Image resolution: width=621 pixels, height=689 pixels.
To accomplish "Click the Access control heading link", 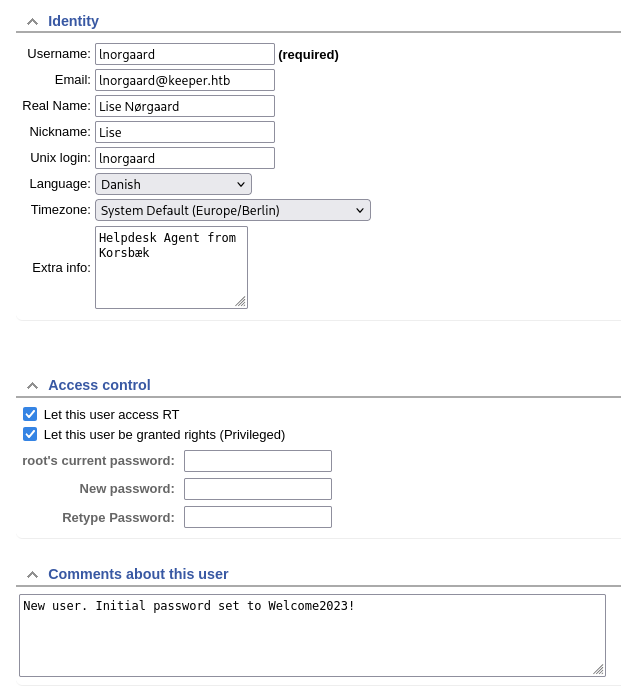I will [x=99, y=385].
